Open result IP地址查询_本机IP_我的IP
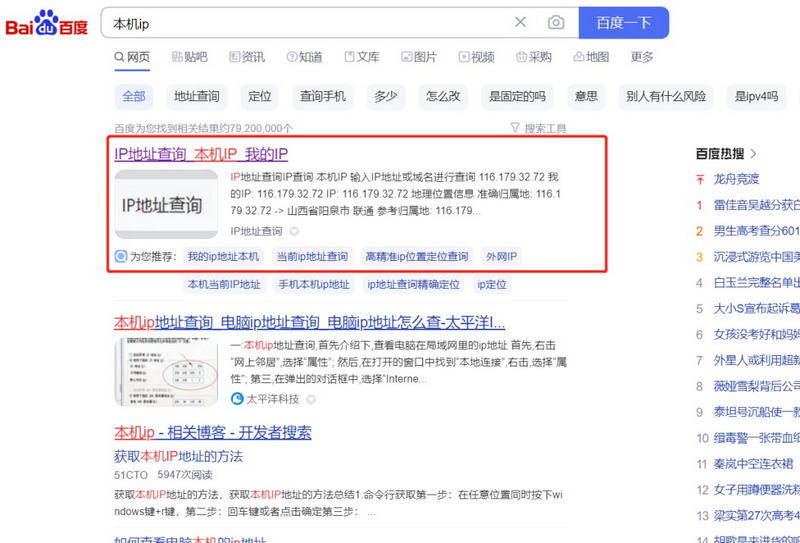Screen dimensions: 800x543 coord(201,154)
